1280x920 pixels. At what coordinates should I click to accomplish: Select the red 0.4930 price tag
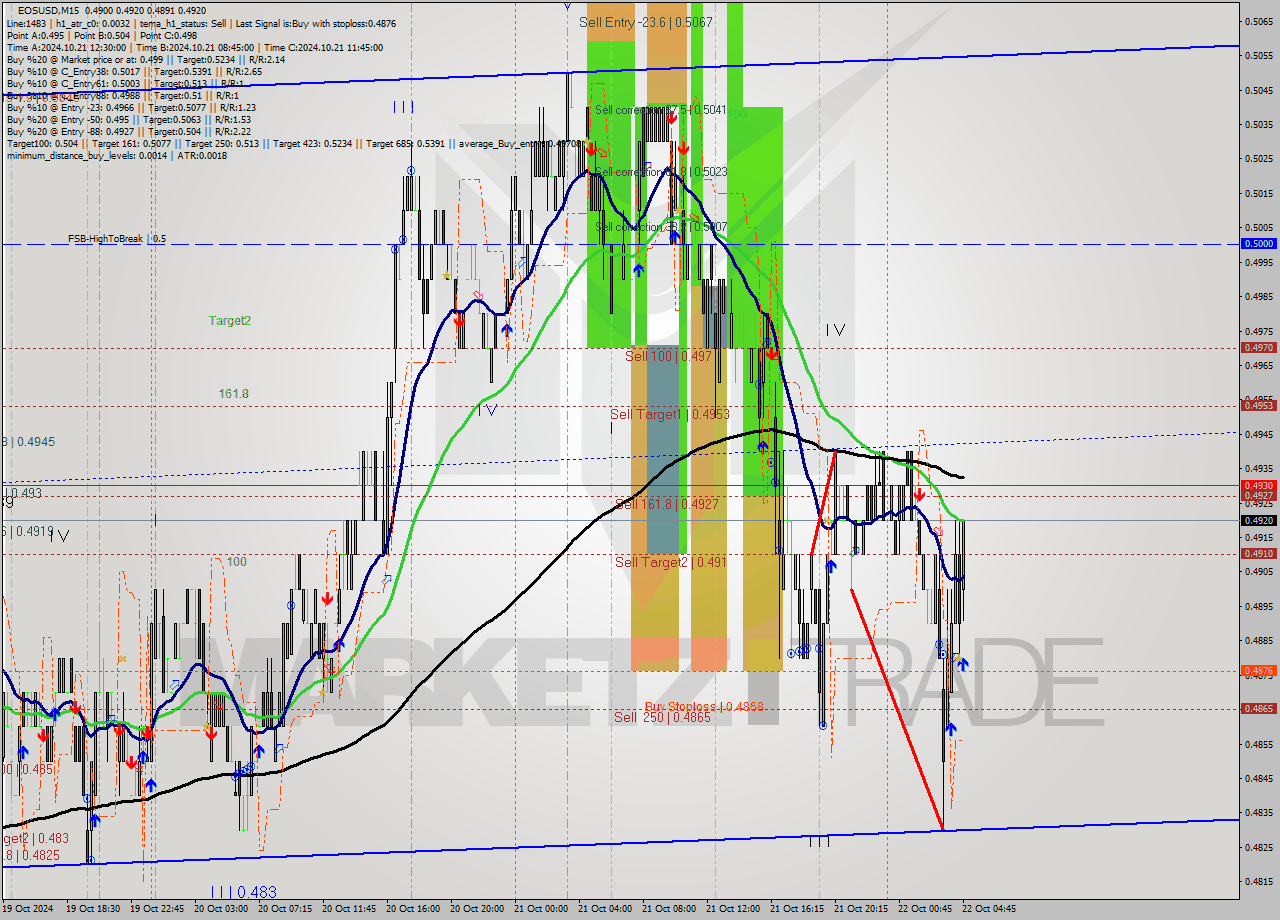pos(1257,485)
